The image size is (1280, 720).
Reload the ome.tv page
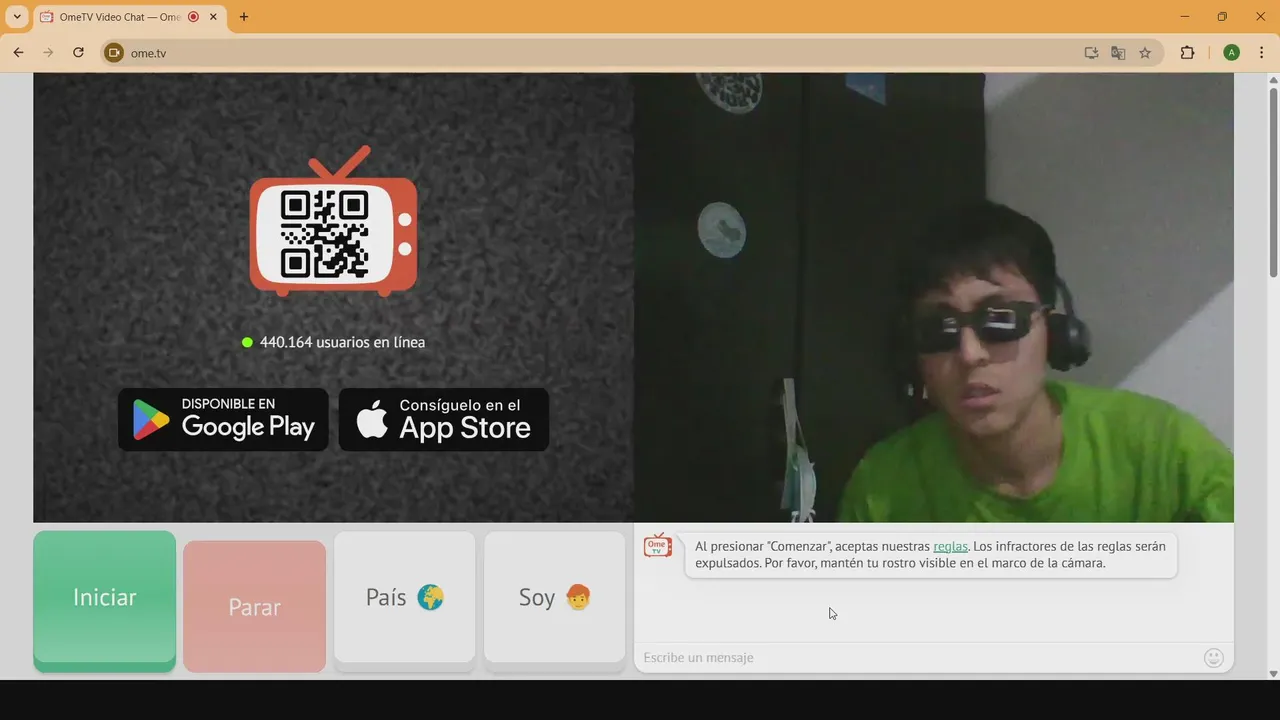pos(78,53)
